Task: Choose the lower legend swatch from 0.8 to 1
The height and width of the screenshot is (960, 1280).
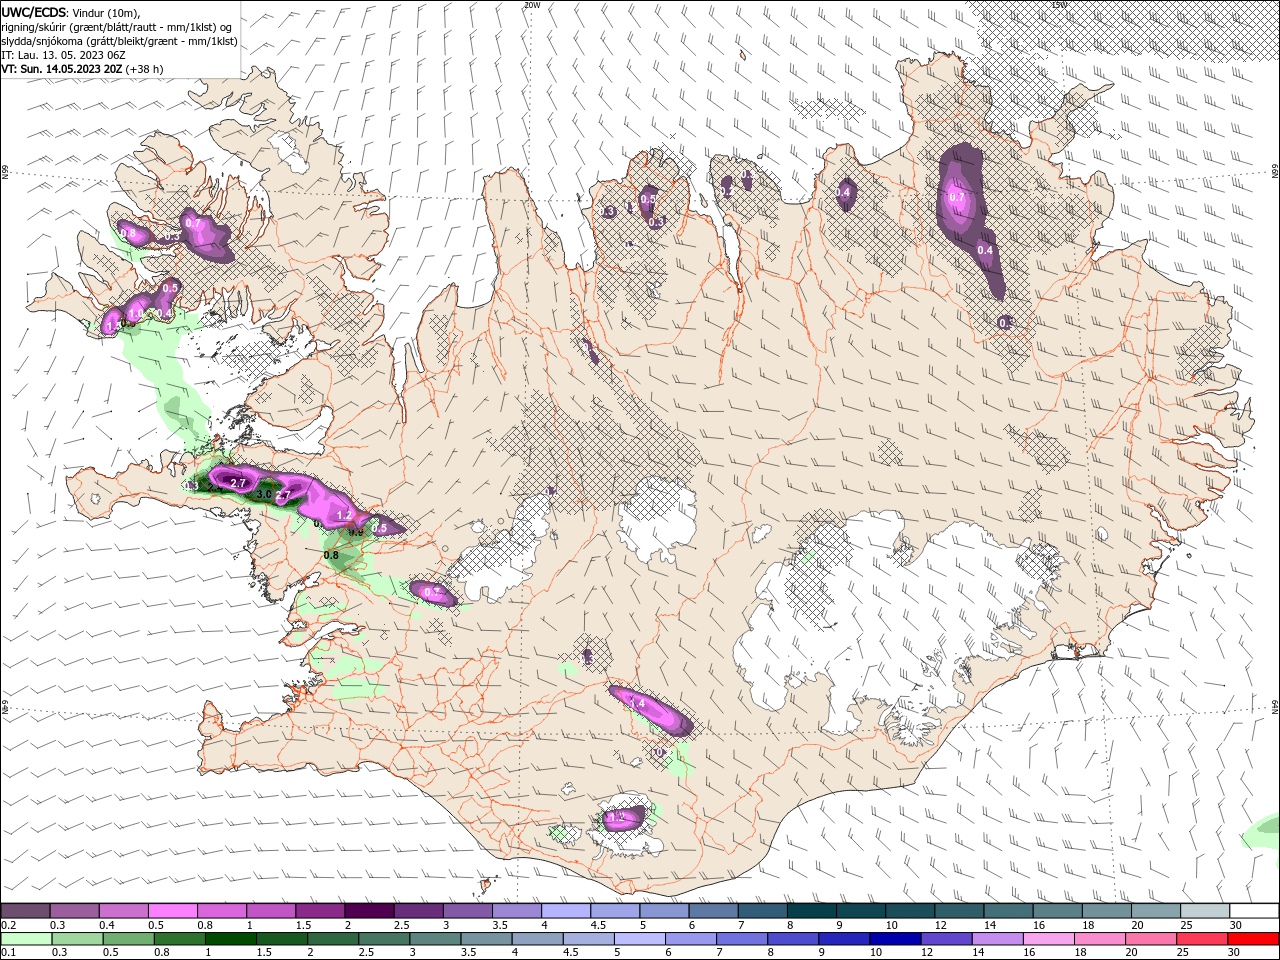Action: pos(179,939)
